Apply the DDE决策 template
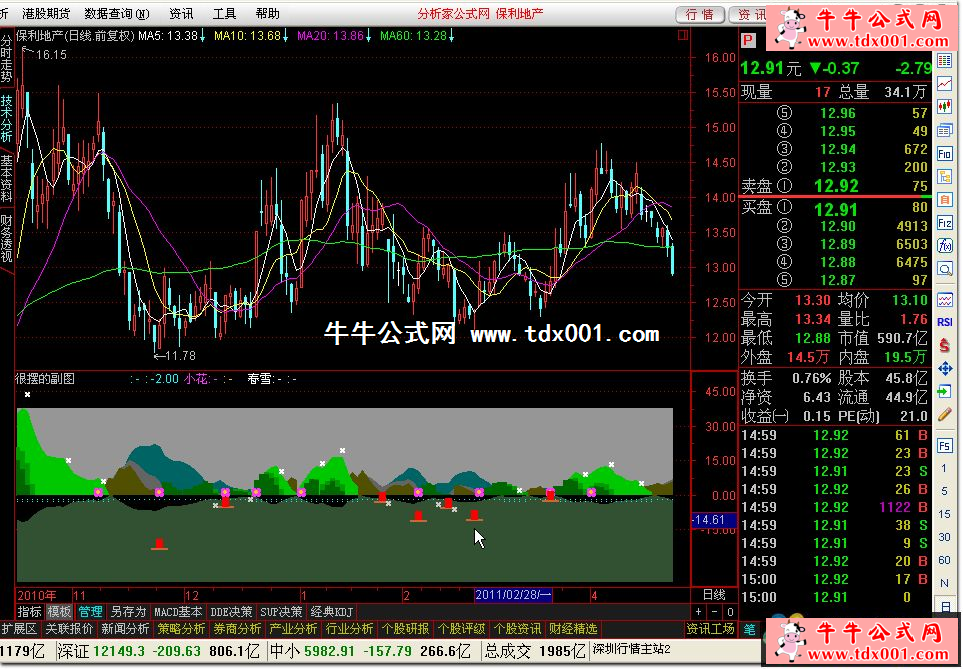Screen dimensions: 963x669 pyautogui.click(x=231, y=612)
